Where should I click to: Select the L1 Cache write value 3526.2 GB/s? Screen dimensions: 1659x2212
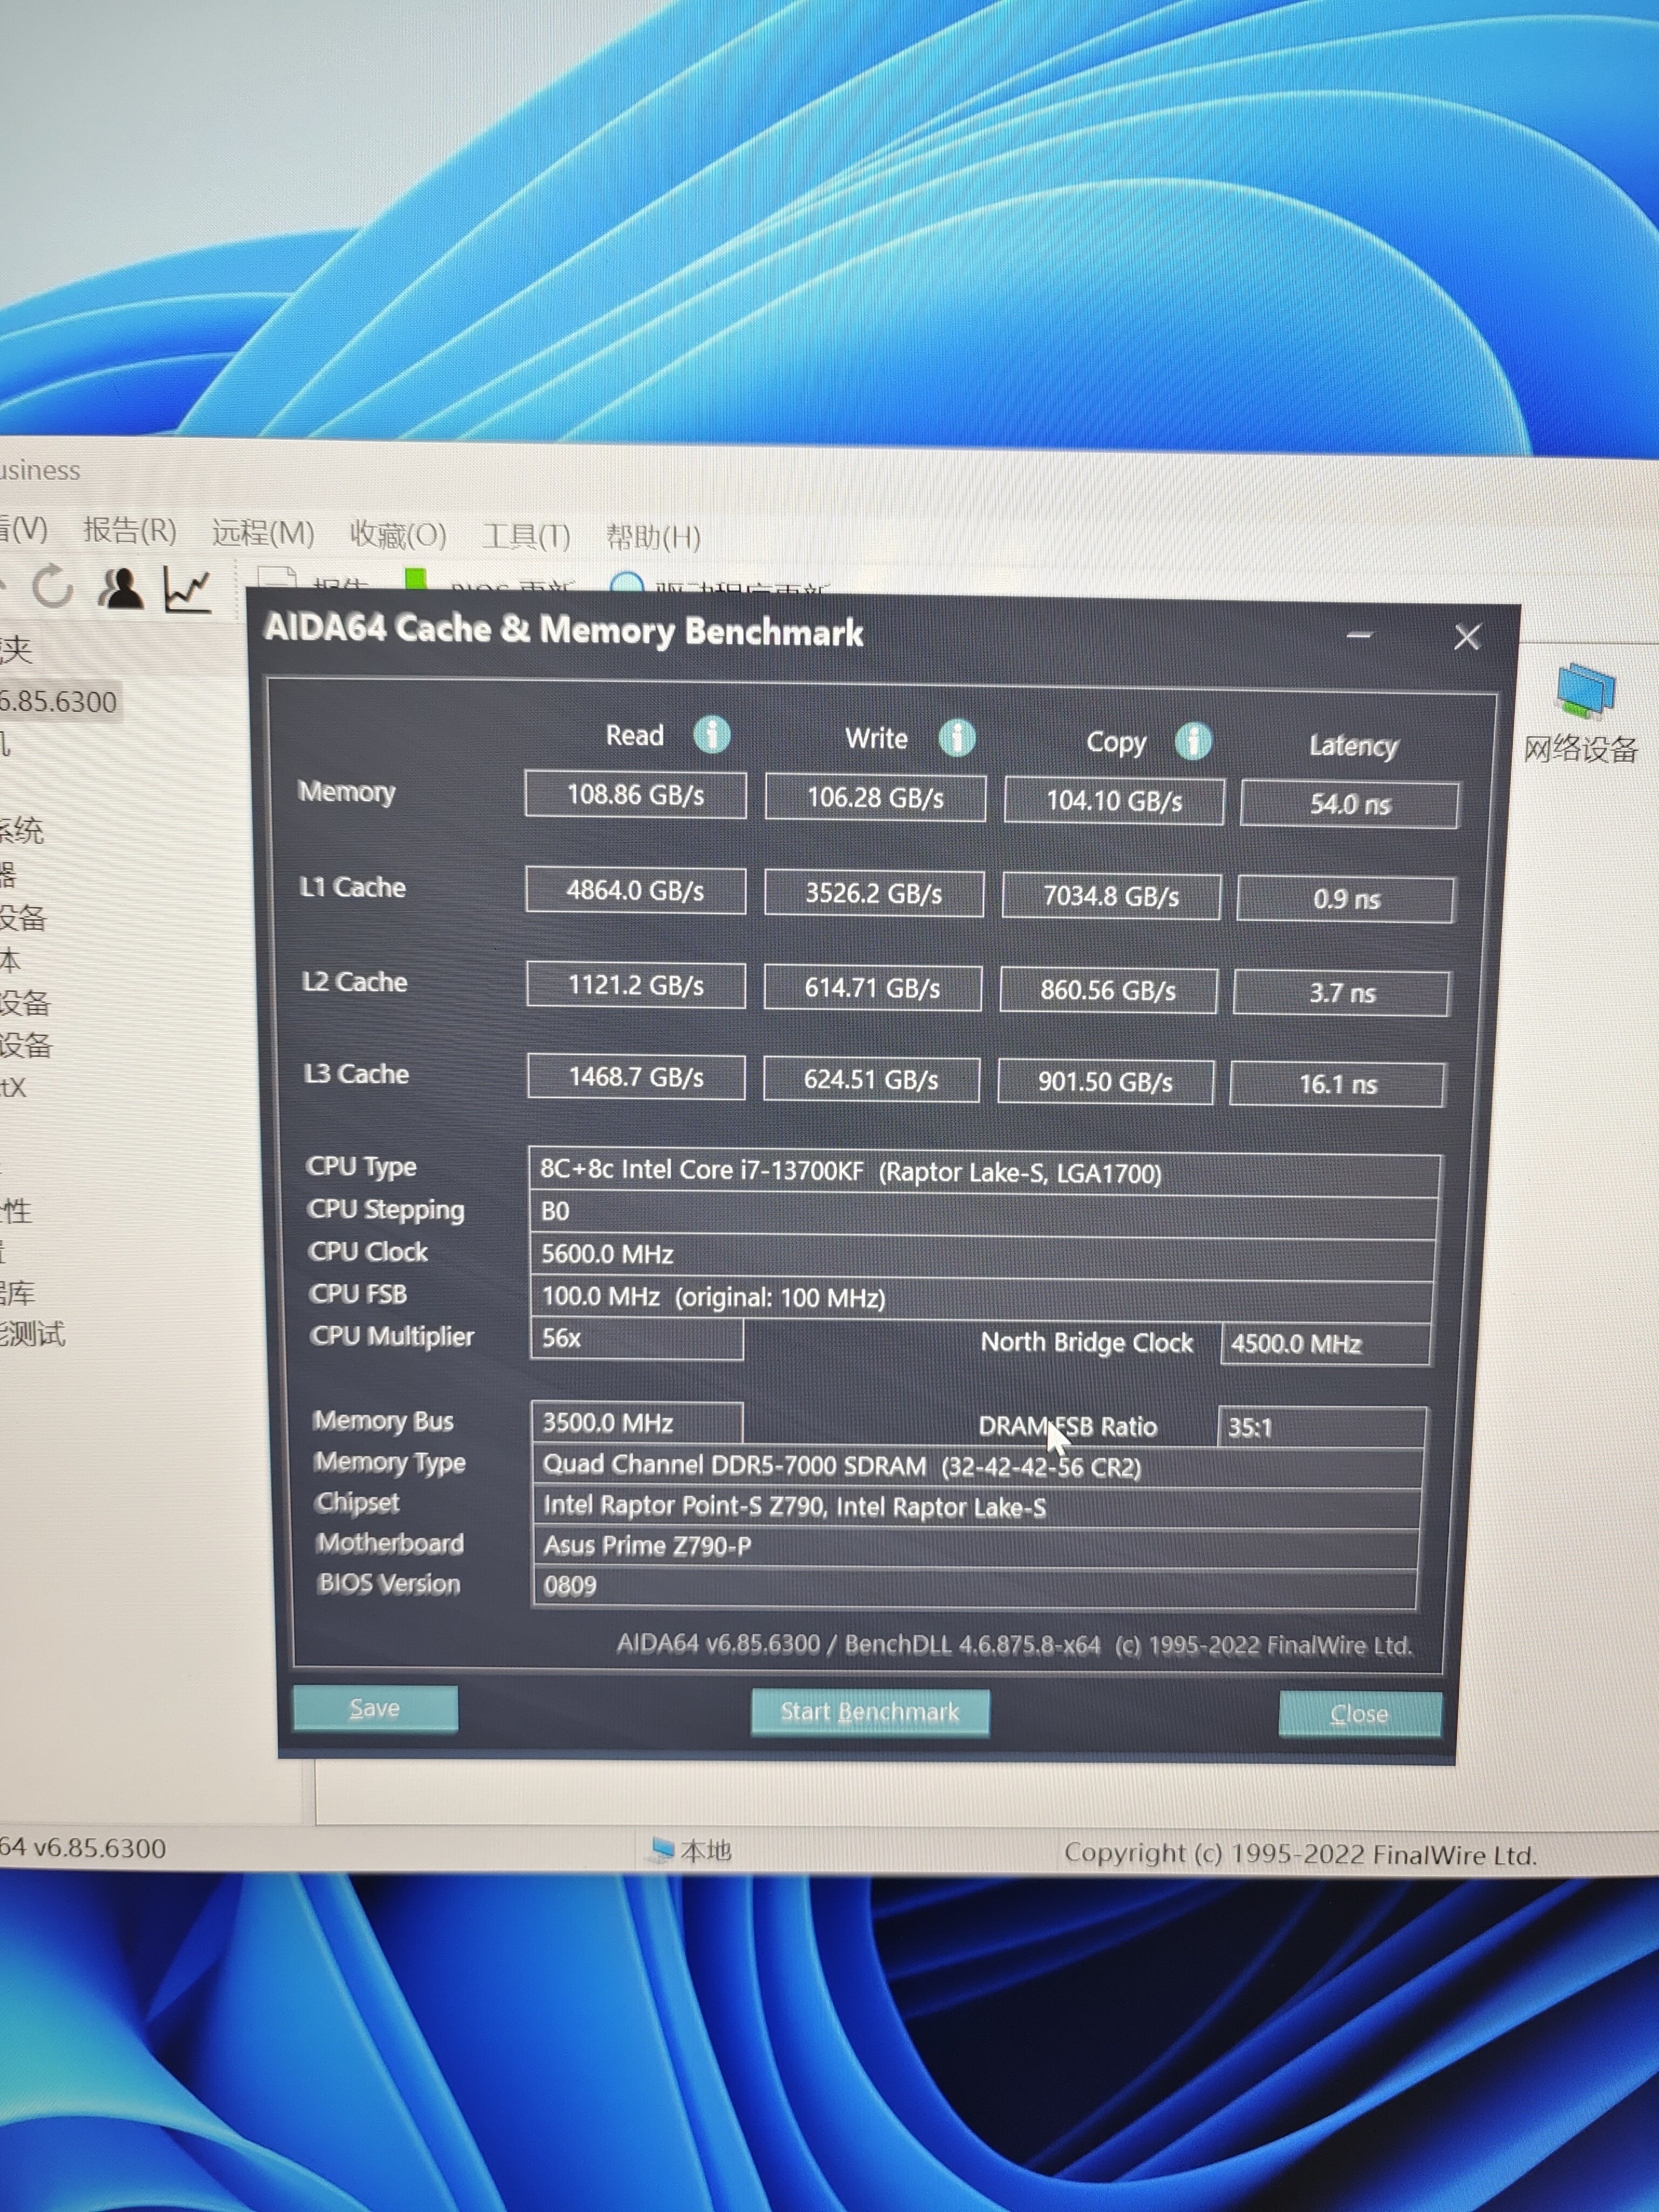[x=874, y=893]
